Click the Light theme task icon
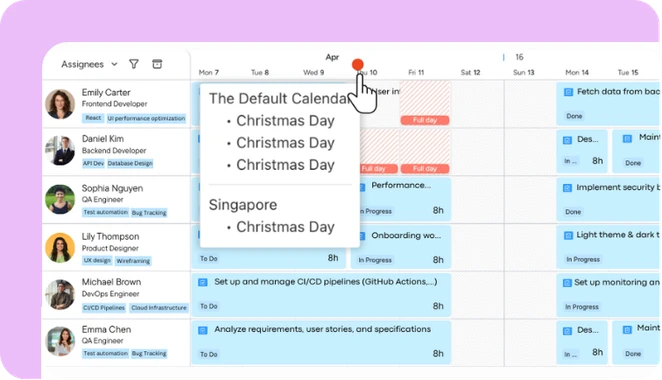662x380 pixels. tap(568, 235)
